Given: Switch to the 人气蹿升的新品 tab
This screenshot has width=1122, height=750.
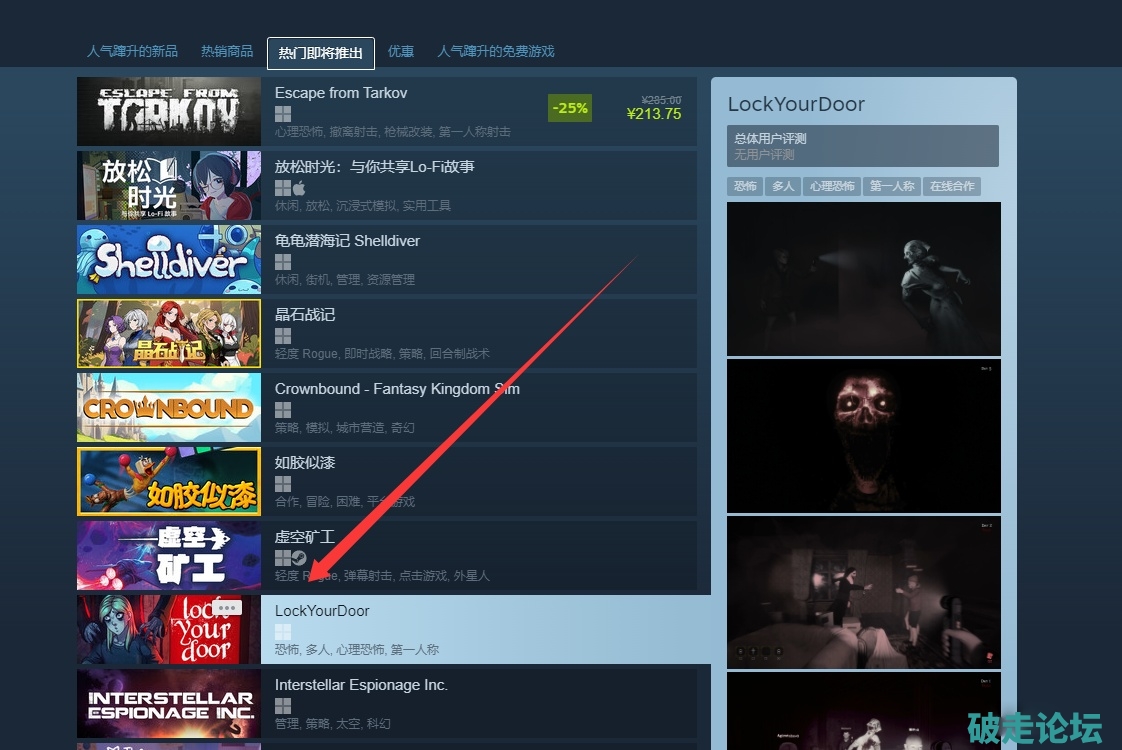Looking at the screenshot, I should pos(132,52).
